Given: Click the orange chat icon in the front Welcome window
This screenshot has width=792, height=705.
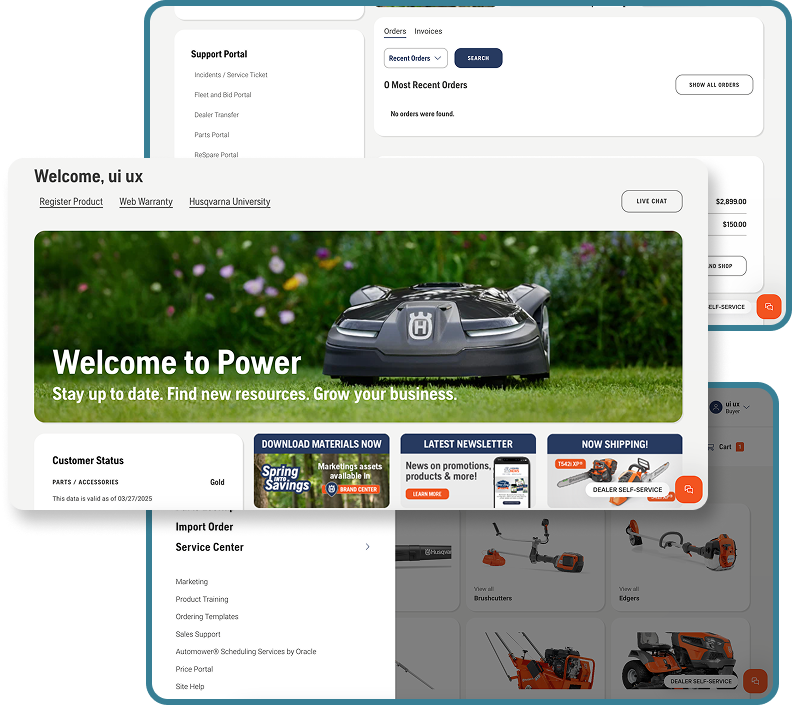Looking at the screenshot, I should point(688,489).
